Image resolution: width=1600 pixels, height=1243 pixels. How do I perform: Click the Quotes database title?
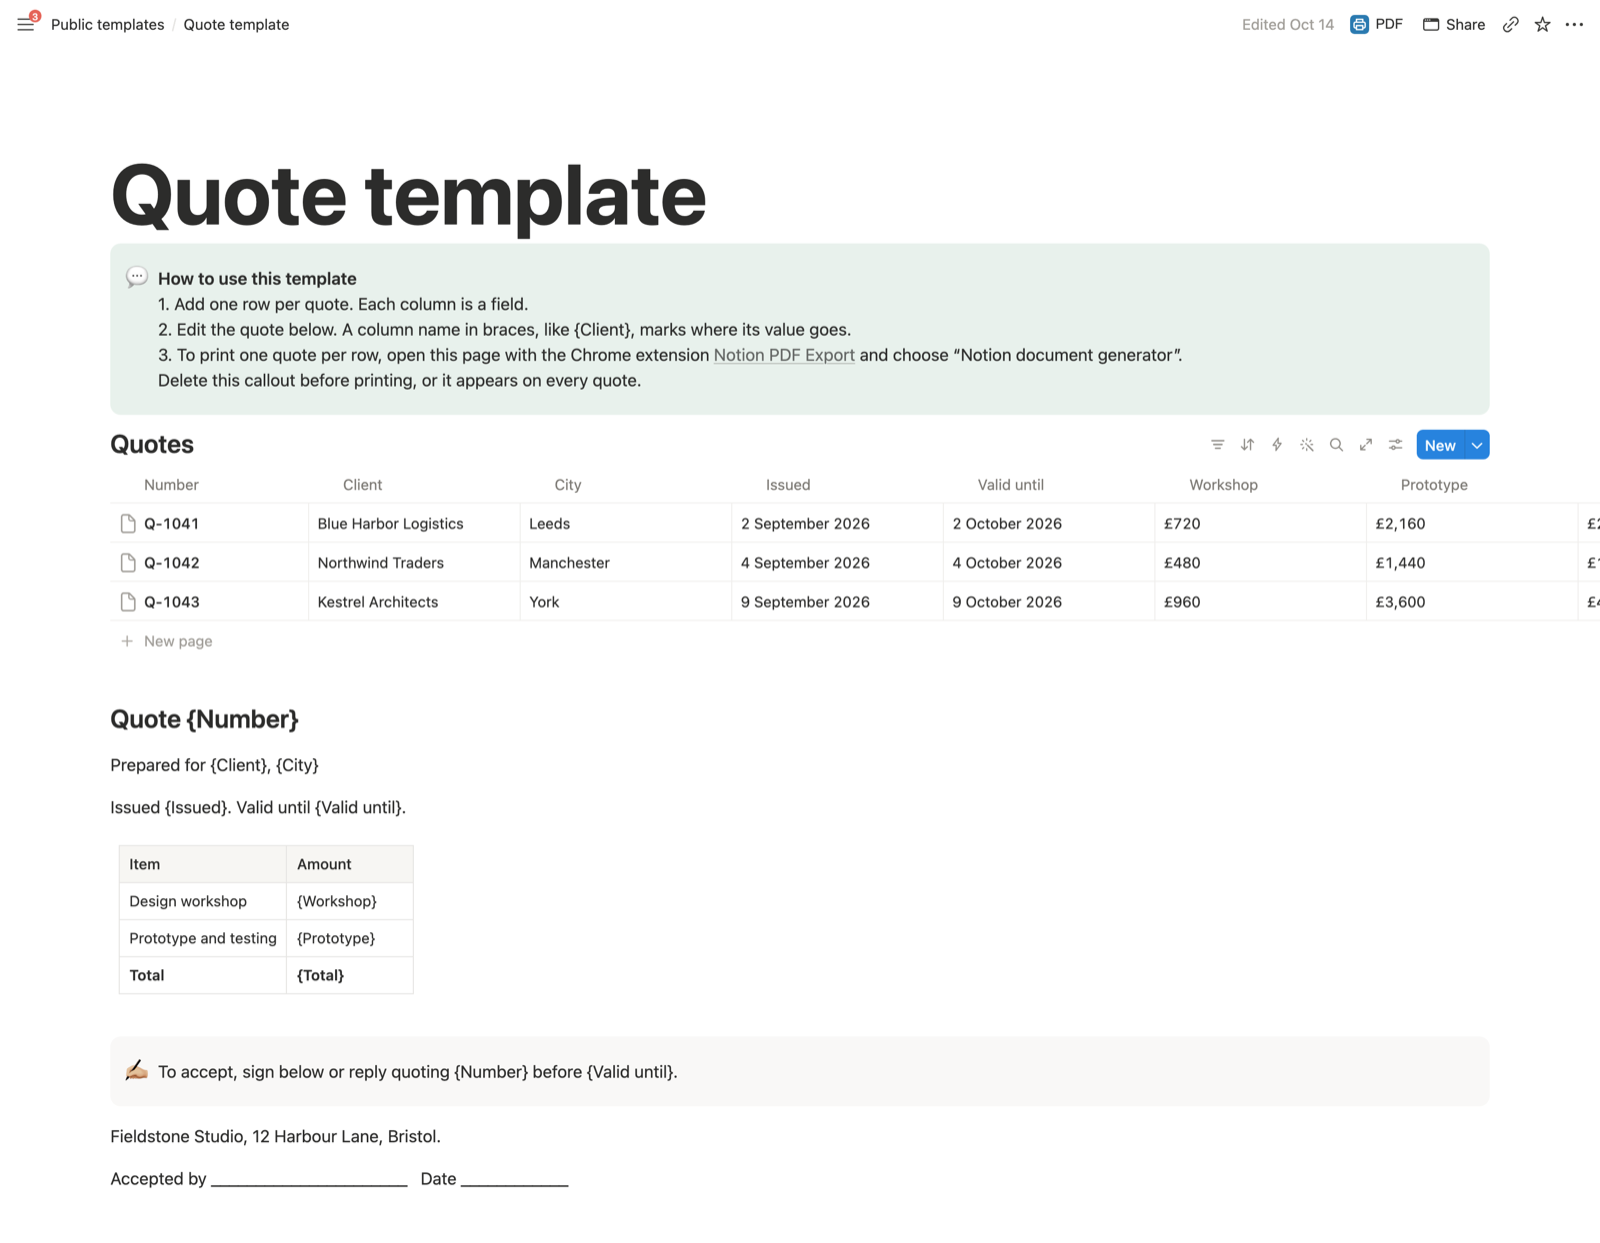coord(152,445)
